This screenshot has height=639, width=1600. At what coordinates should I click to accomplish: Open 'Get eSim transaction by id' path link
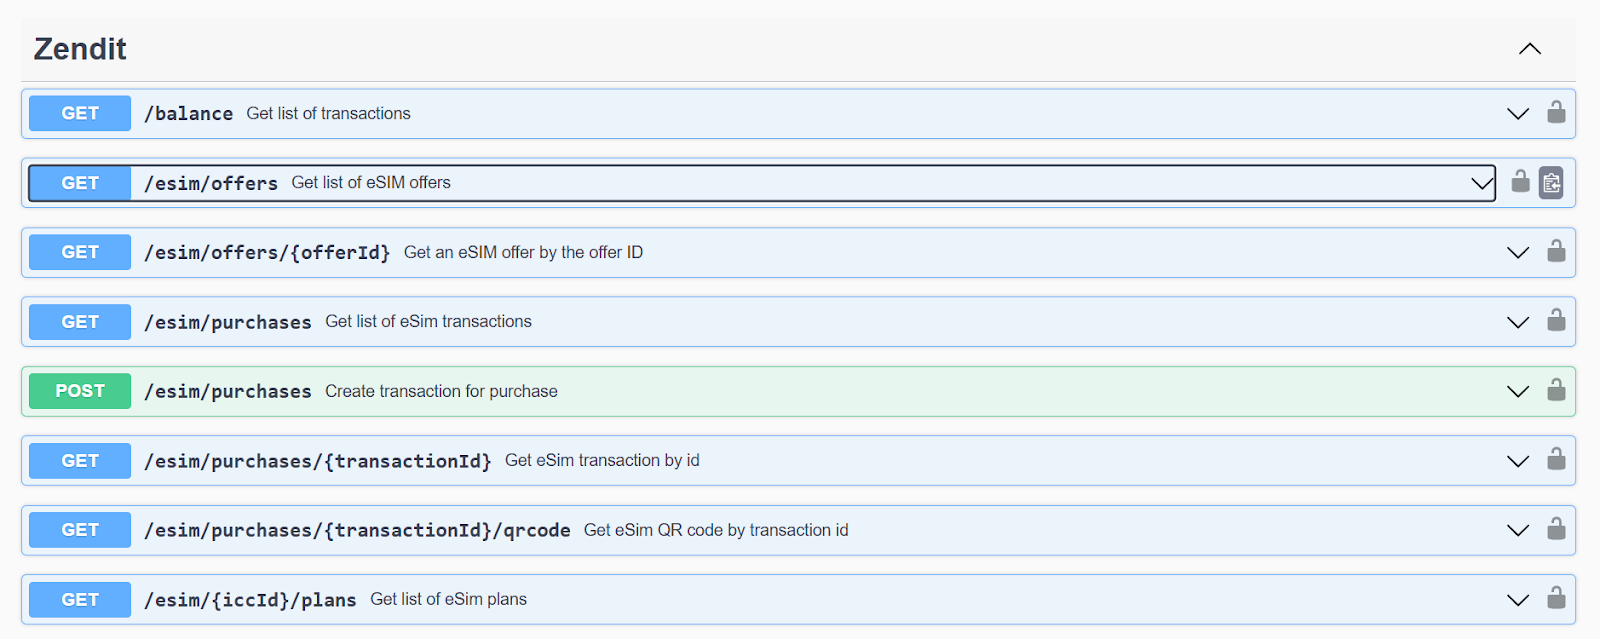[318, 461]
